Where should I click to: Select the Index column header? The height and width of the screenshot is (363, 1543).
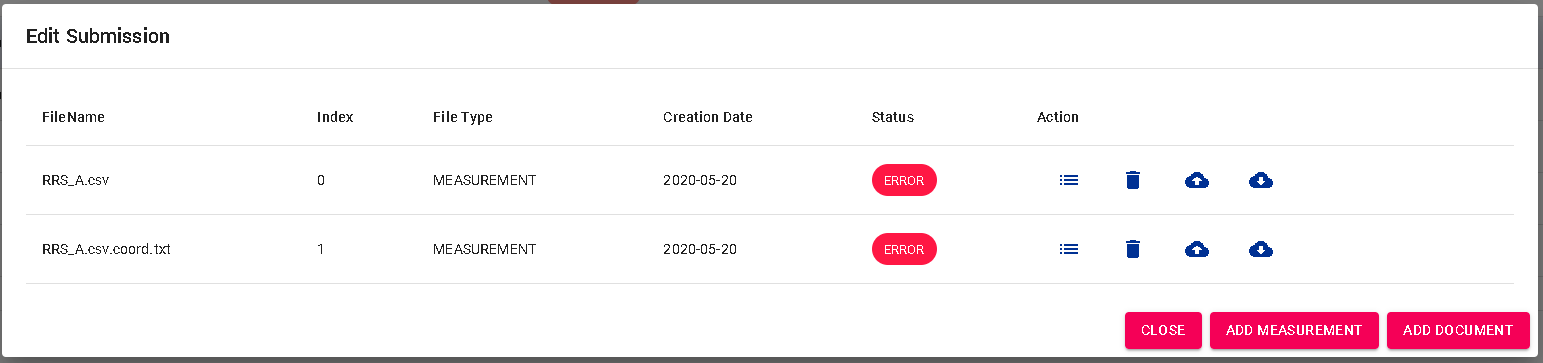point(335,117)
